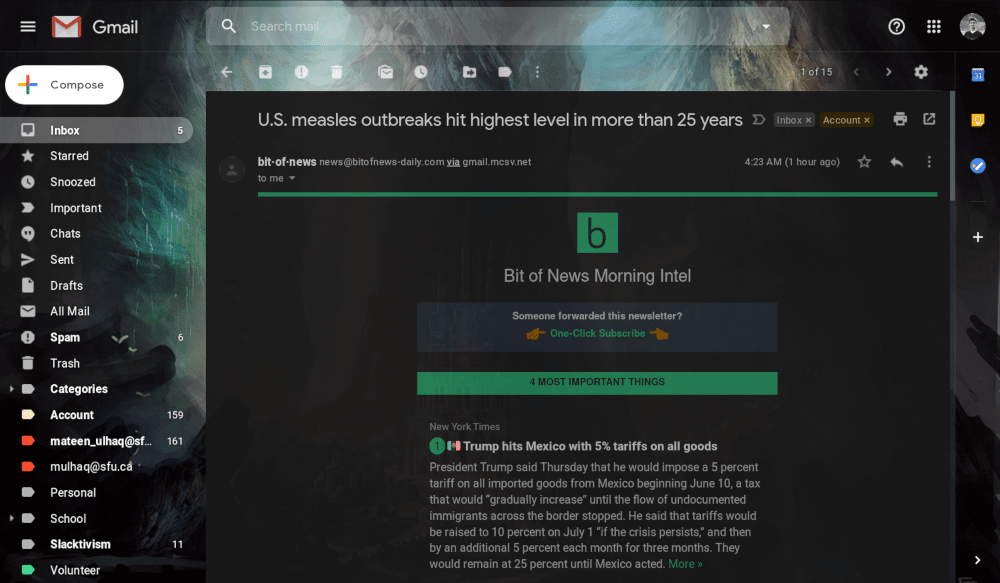Reply to the bit-of-news message
Viewport: 1000px width, 583px height.
(896, 161)
